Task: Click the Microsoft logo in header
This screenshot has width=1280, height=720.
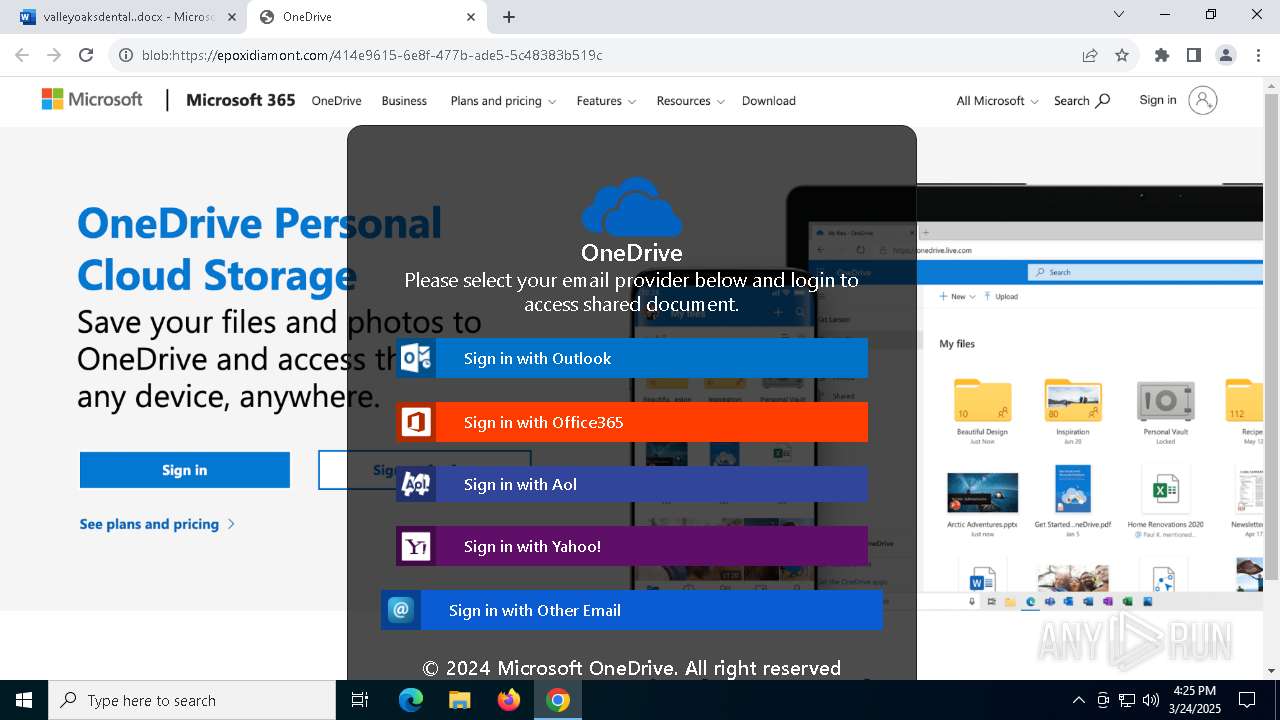Action: (x=92, y=100)
